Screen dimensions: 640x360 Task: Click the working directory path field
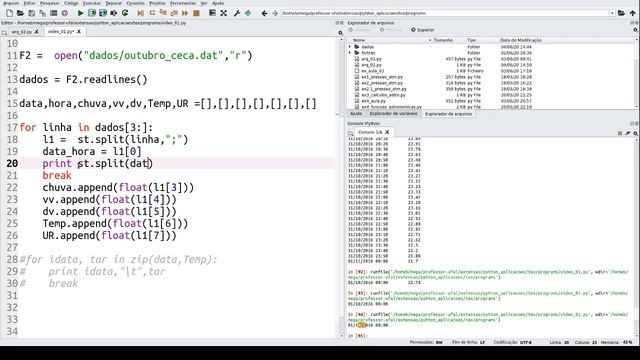click(x=445, y=13)
